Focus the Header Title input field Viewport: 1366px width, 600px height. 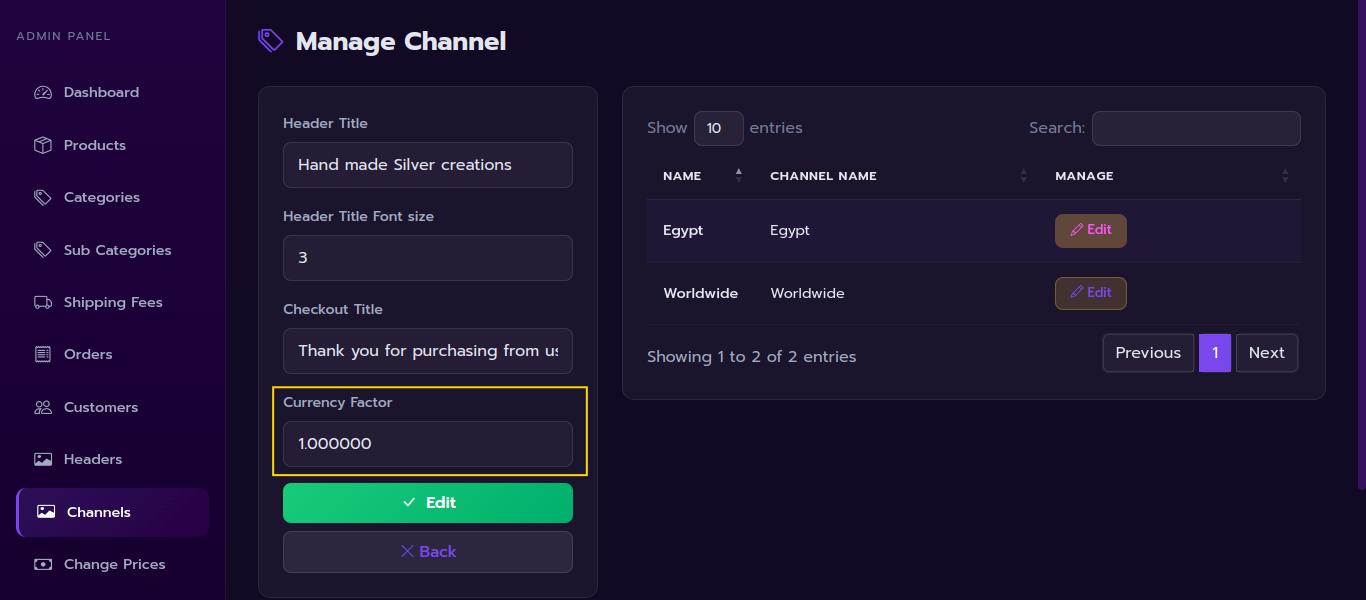[428, 165]
